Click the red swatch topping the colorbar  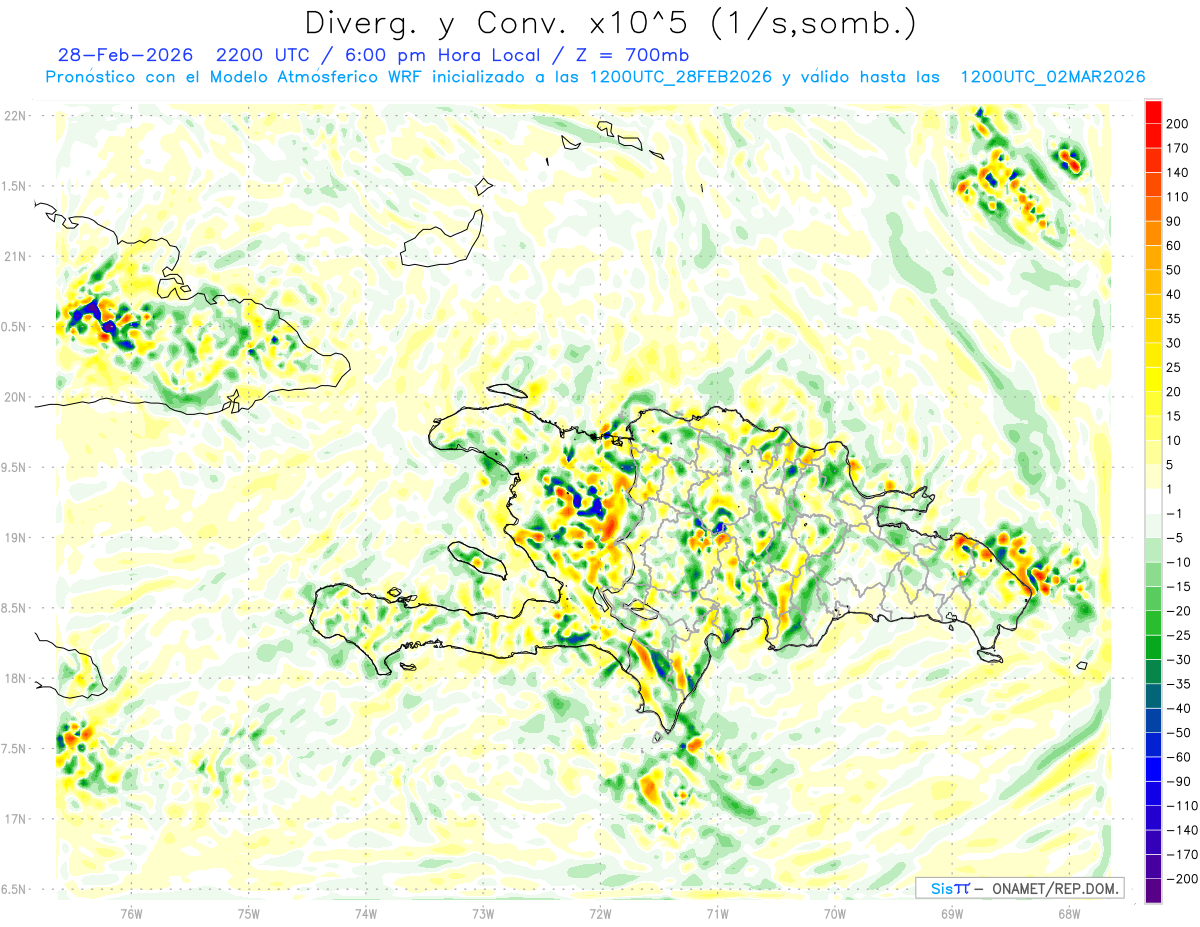(1153, 111)
